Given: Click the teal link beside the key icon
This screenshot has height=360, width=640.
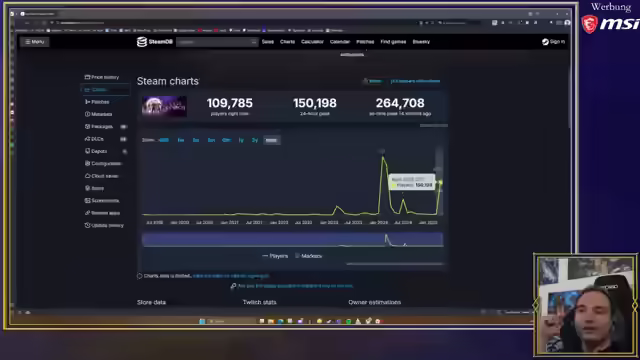Looking at the screenshot, I should point(295,286).
